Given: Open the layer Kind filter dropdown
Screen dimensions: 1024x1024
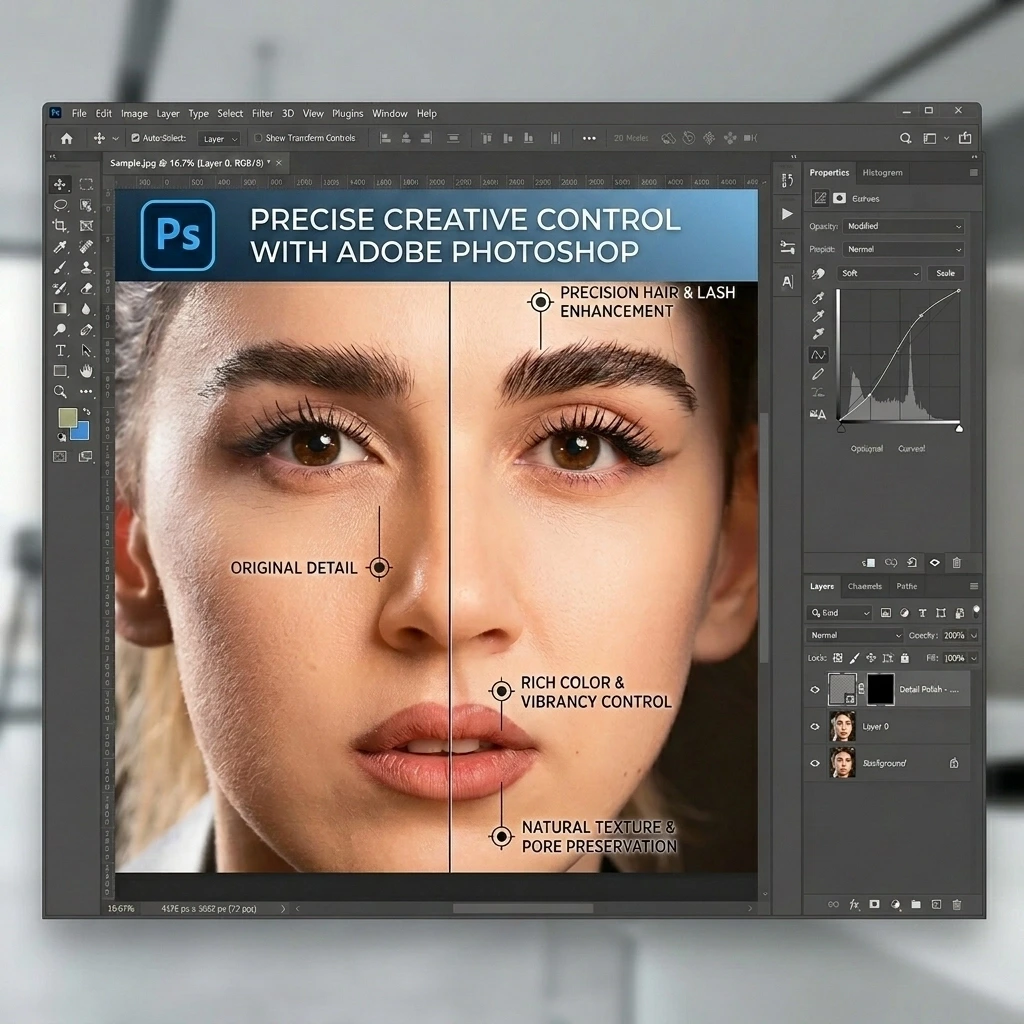Looking at the screenshot, I should pyautogui.click(x=840, y=613).
